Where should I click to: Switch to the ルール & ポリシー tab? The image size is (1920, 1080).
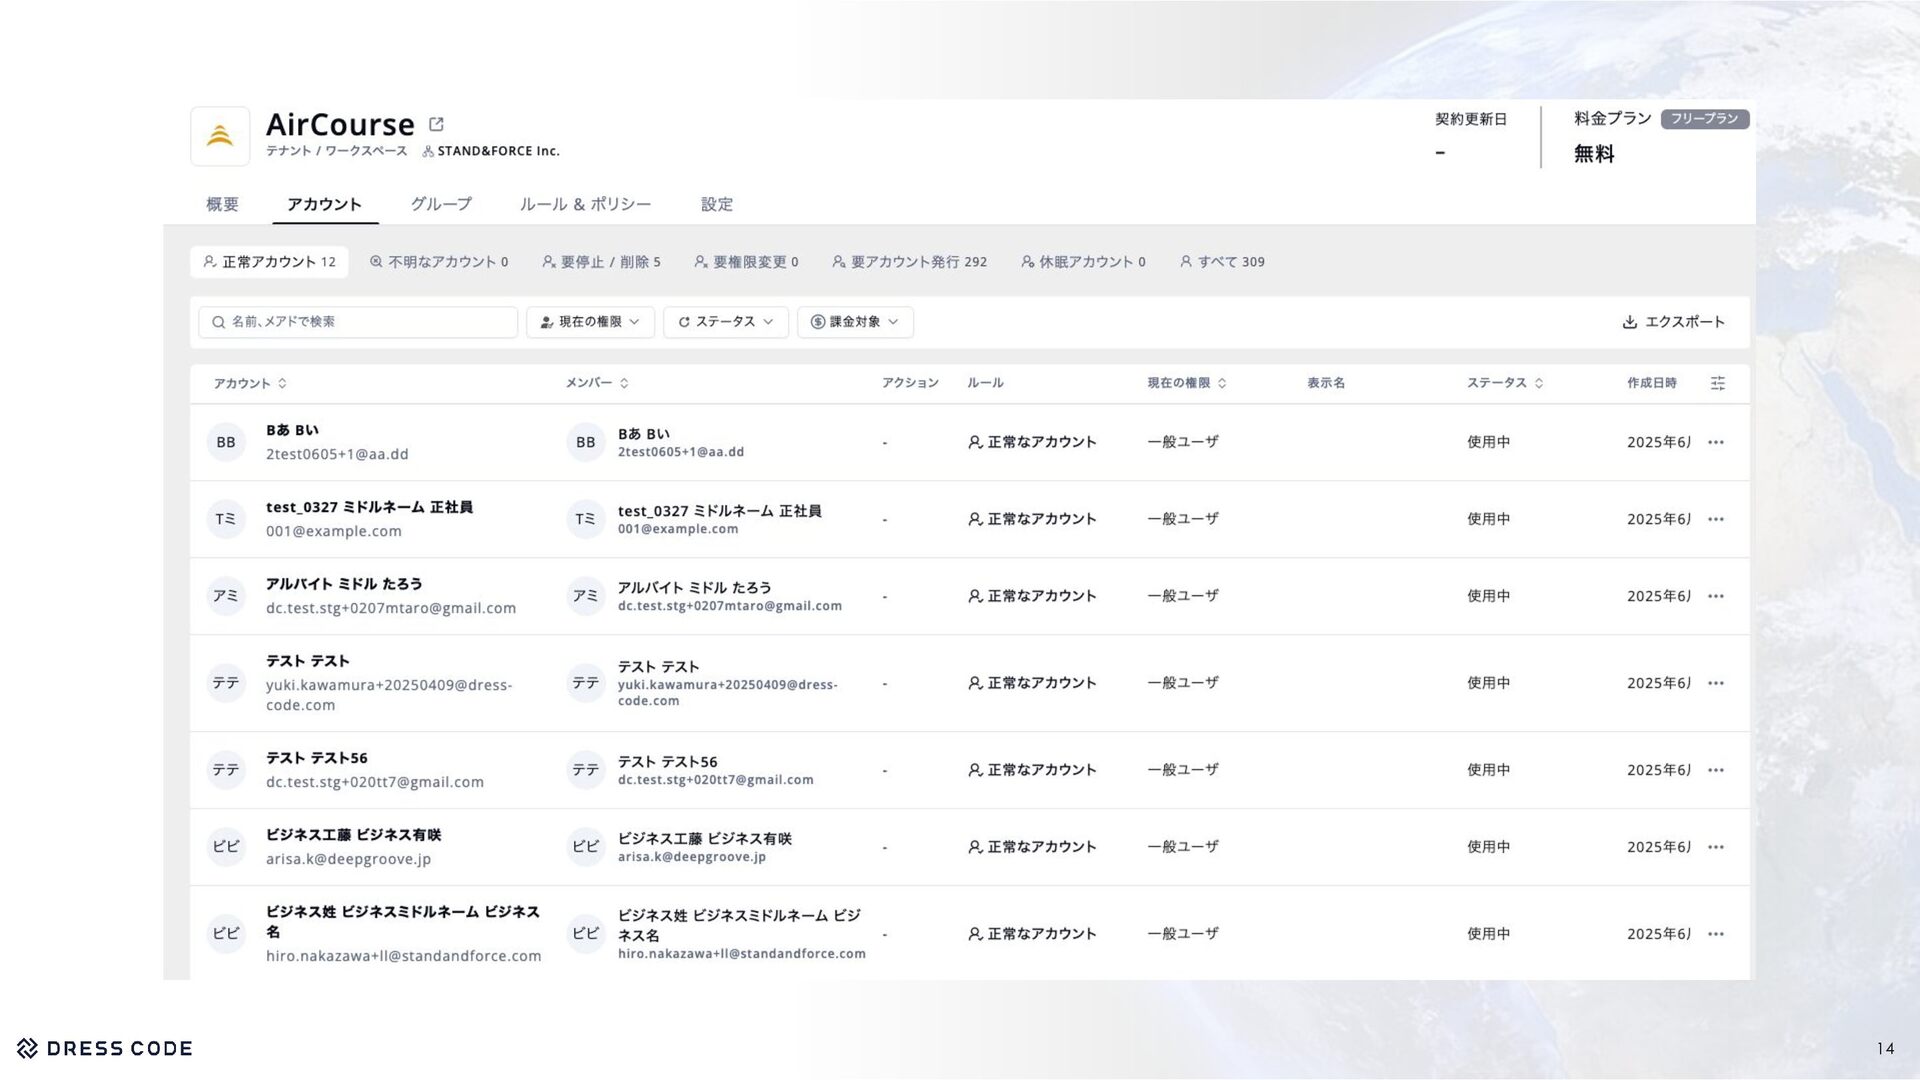pyautogui.click(x=585, y=204)
